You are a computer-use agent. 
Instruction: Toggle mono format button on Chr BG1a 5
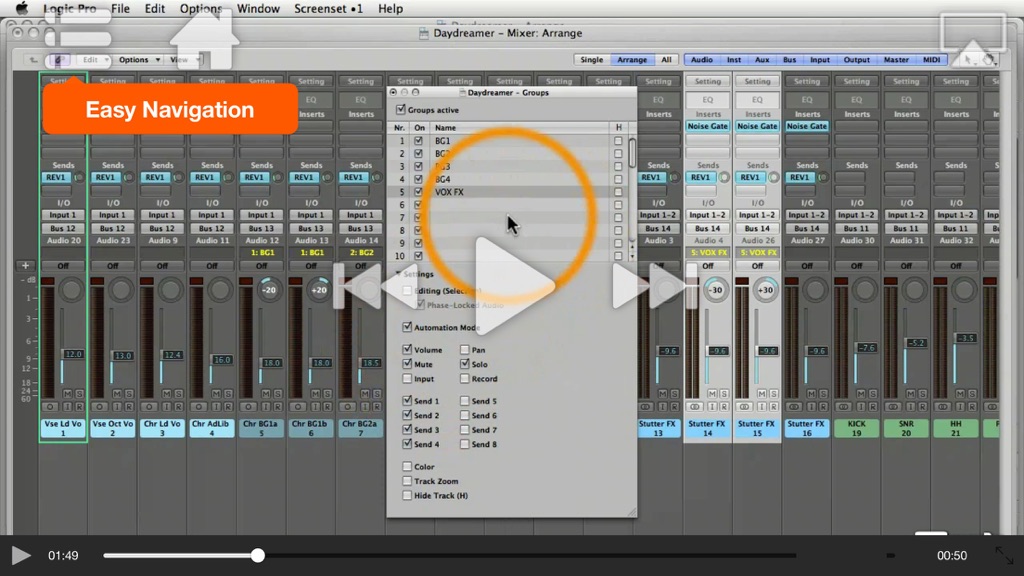248,406
